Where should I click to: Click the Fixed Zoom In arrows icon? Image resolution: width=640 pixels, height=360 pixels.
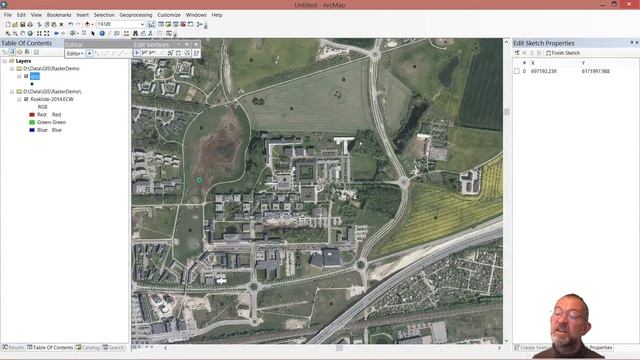click(39, 33)
